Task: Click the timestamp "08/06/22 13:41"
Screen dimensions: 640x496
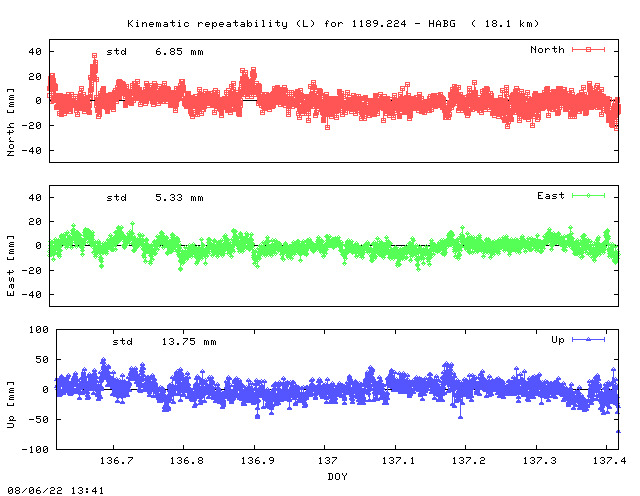Action: (56, 490)
